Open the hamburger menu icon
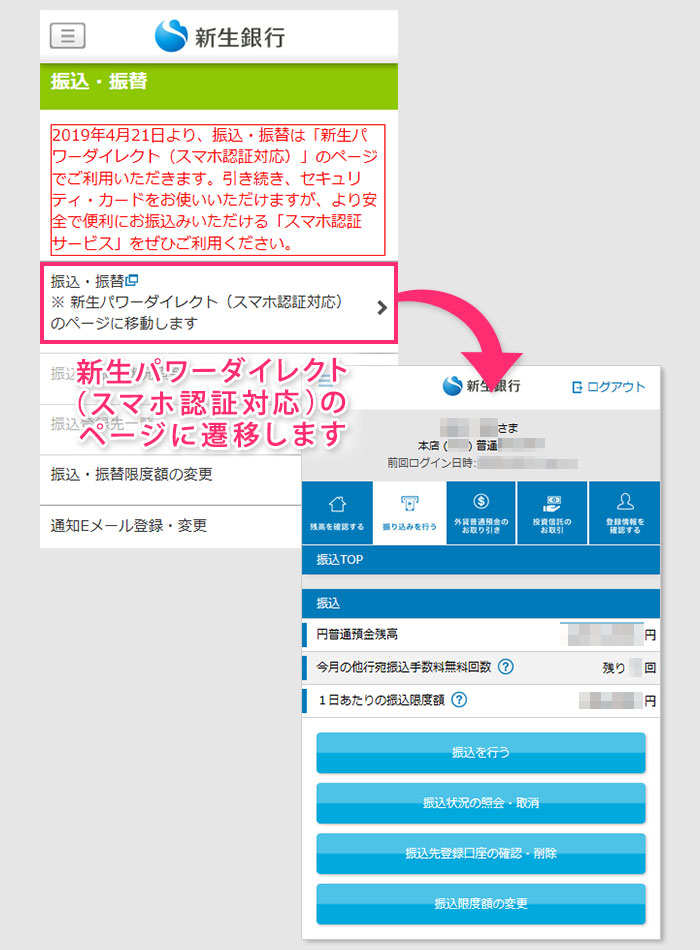 pyautogui.click(x=67, y=36)
